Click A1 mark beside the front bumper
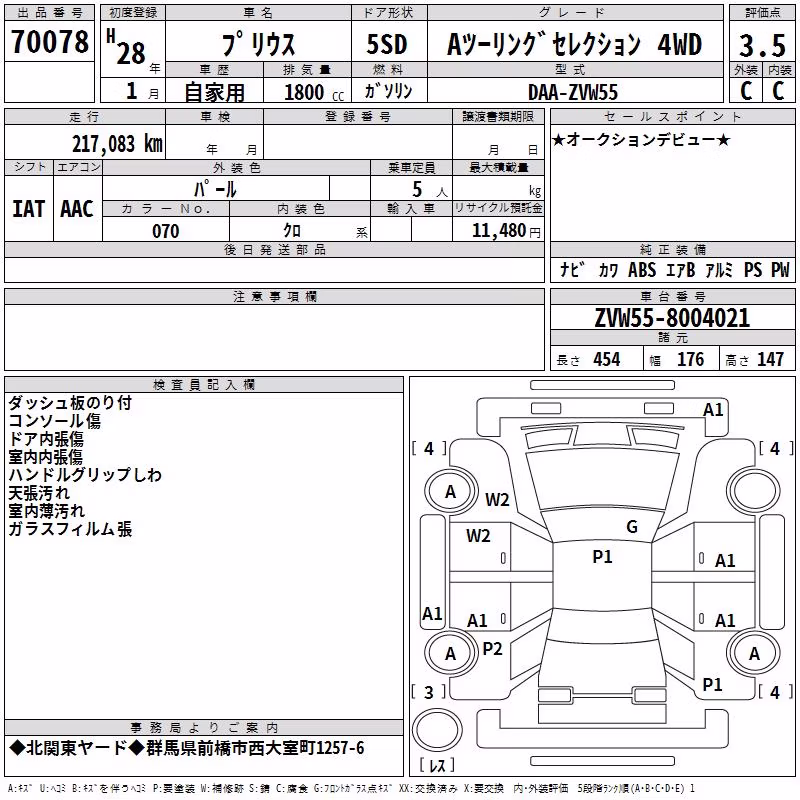This screenshot has height=800, width=800. click(713, 410)
